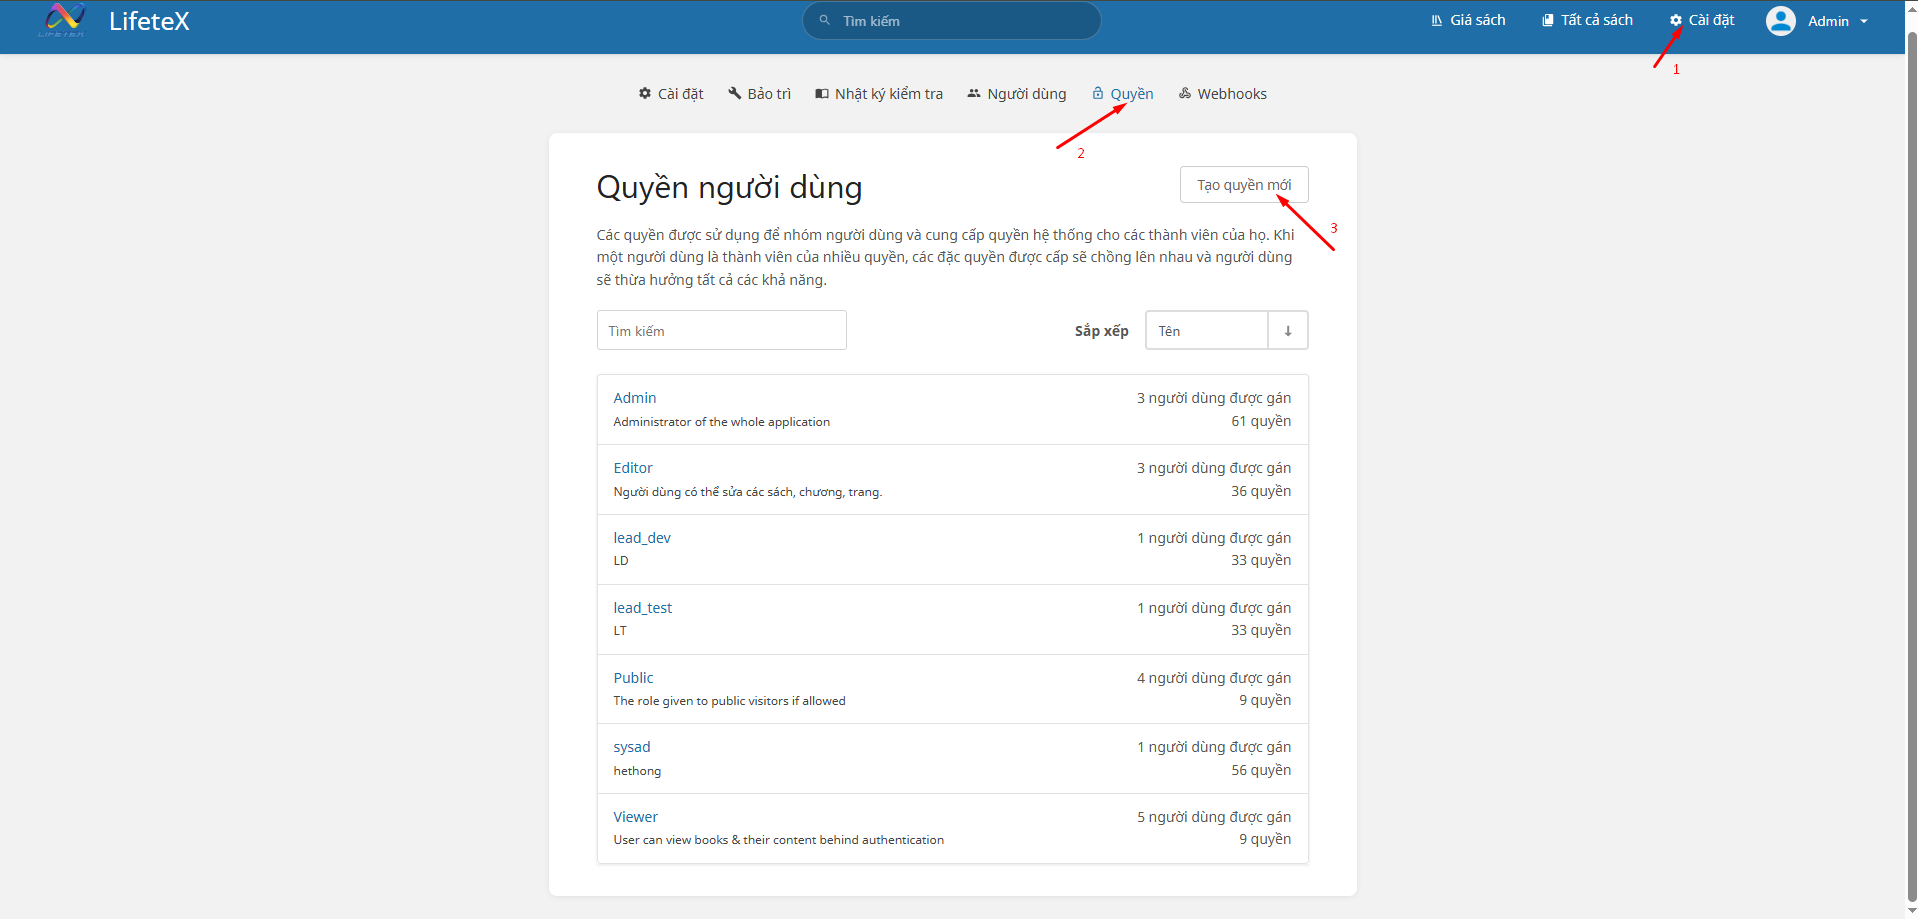Toggle sort direction arrow button
The image size is (1918, 919).
[x=1287, y=331]
